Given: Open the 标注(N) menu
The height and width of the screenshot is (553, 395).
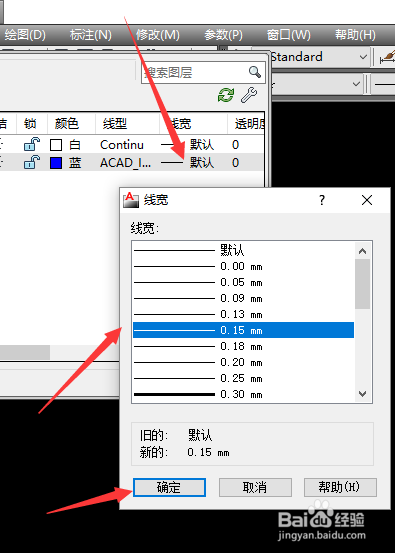Looking at the screenshot, I should (x=91, y=35).
